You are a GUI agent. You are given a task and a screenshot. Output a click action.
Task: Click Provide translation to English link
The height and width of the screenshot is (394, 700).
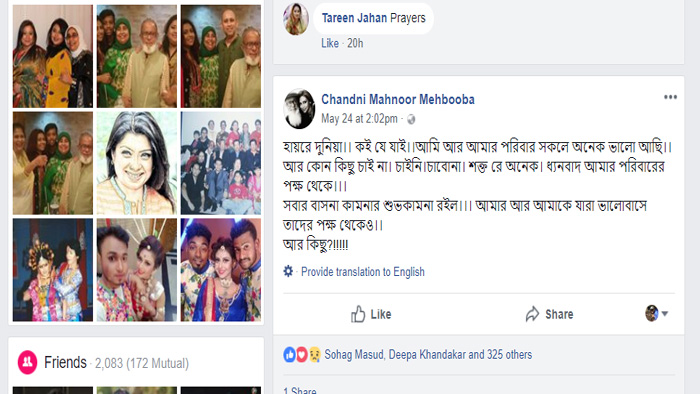[362, 272]
